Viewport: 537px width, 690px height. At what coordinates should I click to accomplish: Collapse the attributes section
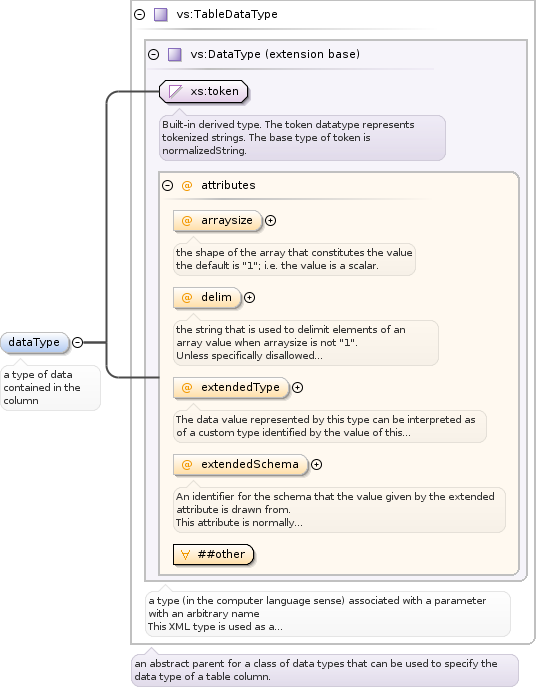pos(168,185)
